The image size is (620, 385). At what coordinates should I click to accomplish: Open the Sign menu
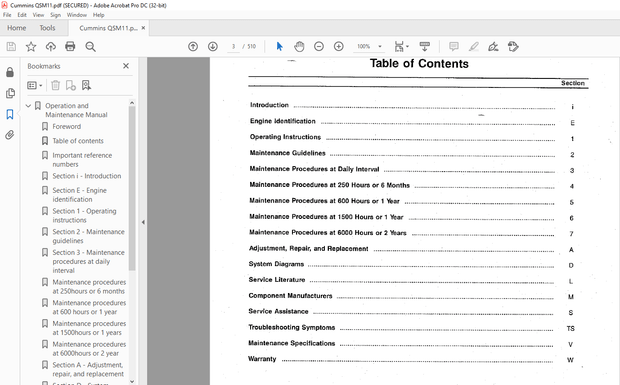pos(55,15)
